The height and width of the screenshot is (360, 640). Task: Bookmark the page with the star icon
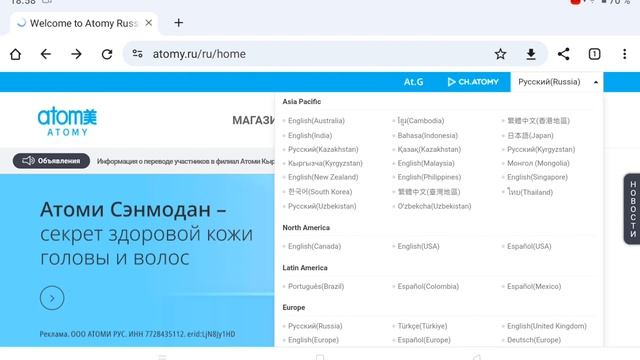click(500, 54)
